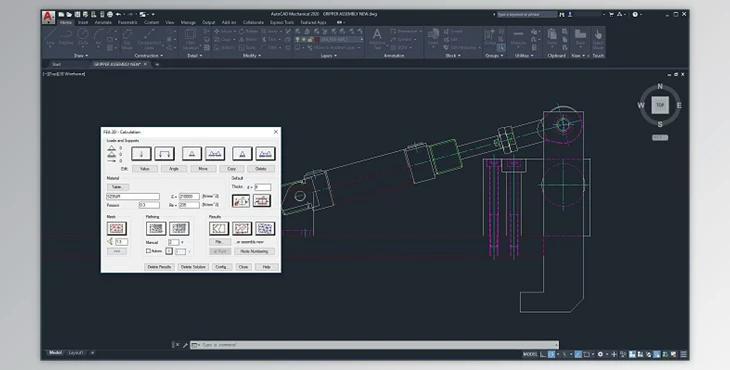Image resolution: width=730 pixels, height=370 pixels.
Task: Click the Config... button
Action: tap(221, 267)
